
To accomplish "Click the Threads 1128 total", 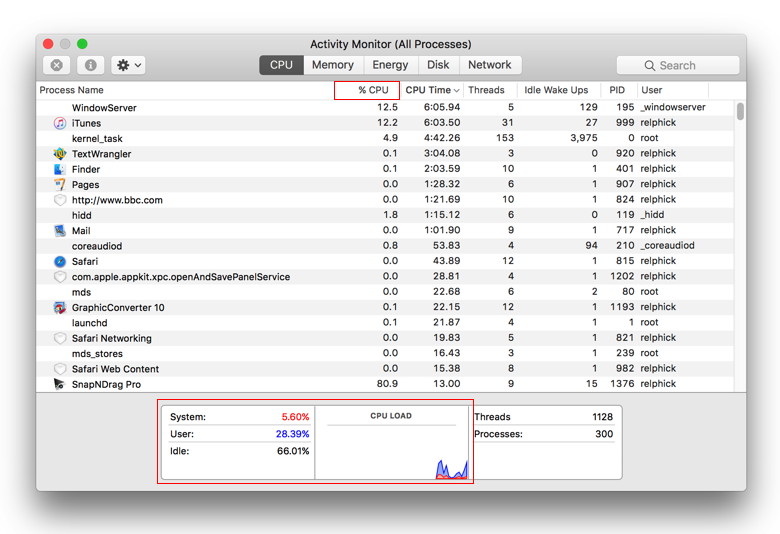I will [x=602, y=417].
